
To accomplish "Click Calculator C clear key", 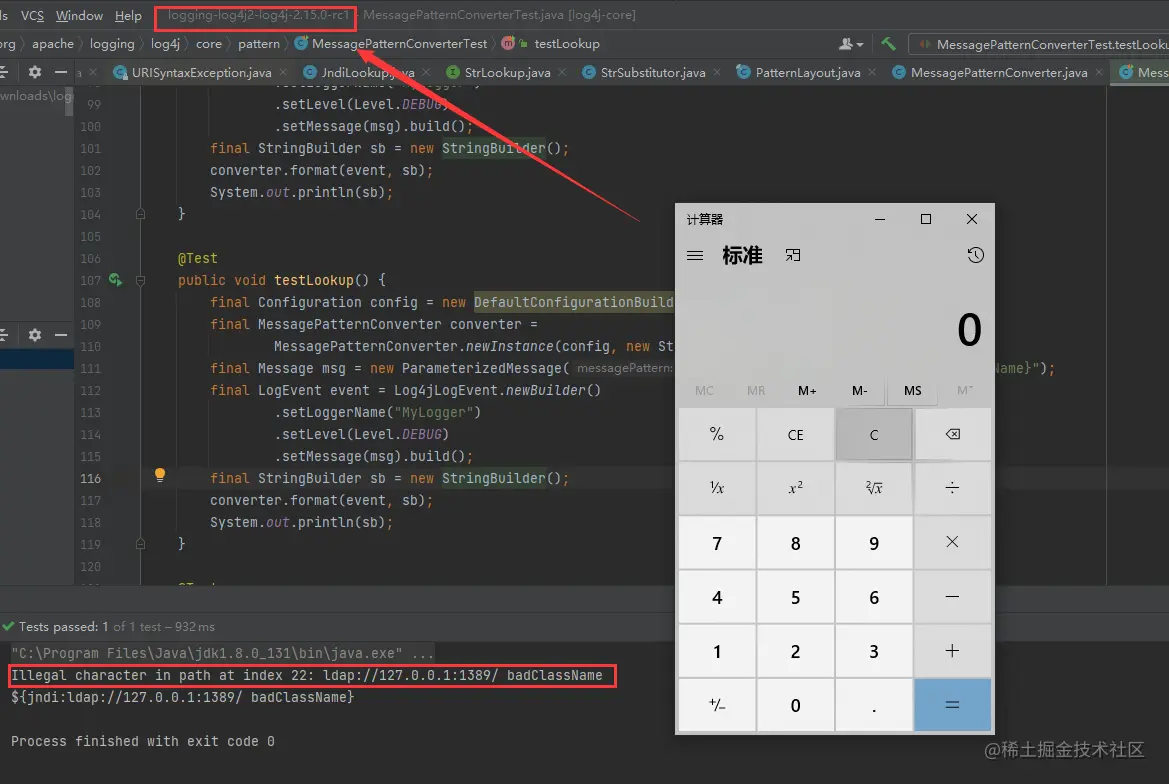I will point(874,434).
